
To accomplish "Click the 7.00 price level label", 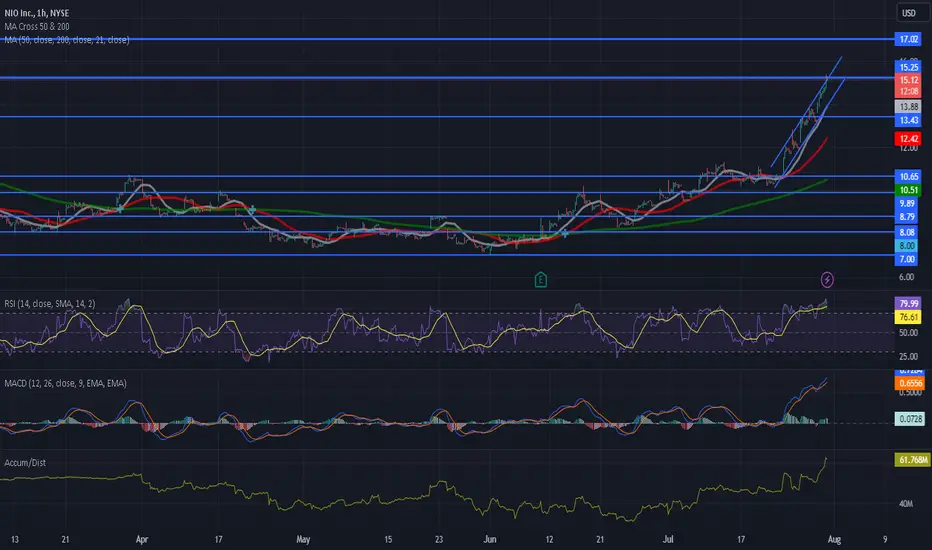I will pos(907,259).
